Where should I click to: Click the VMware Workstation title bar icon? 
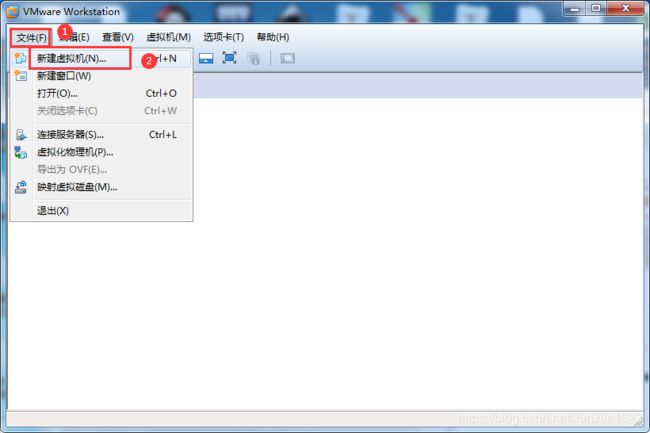pos(12,12)
